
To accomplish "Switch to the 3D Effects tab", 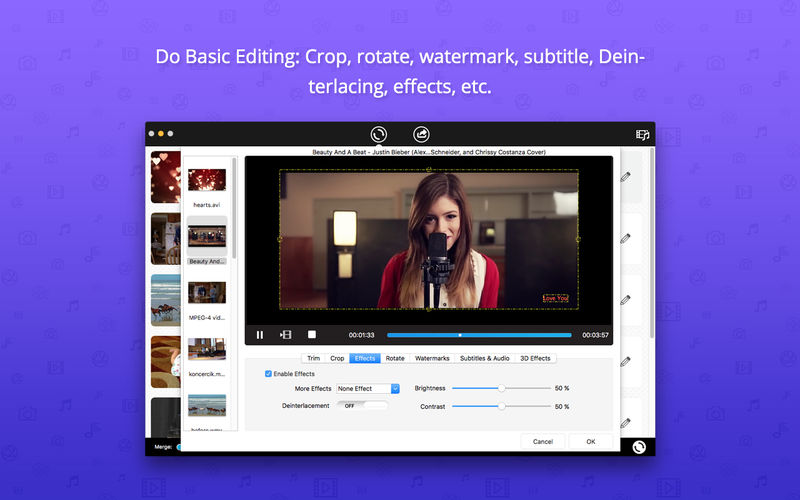I will click(x=535, y=358).
